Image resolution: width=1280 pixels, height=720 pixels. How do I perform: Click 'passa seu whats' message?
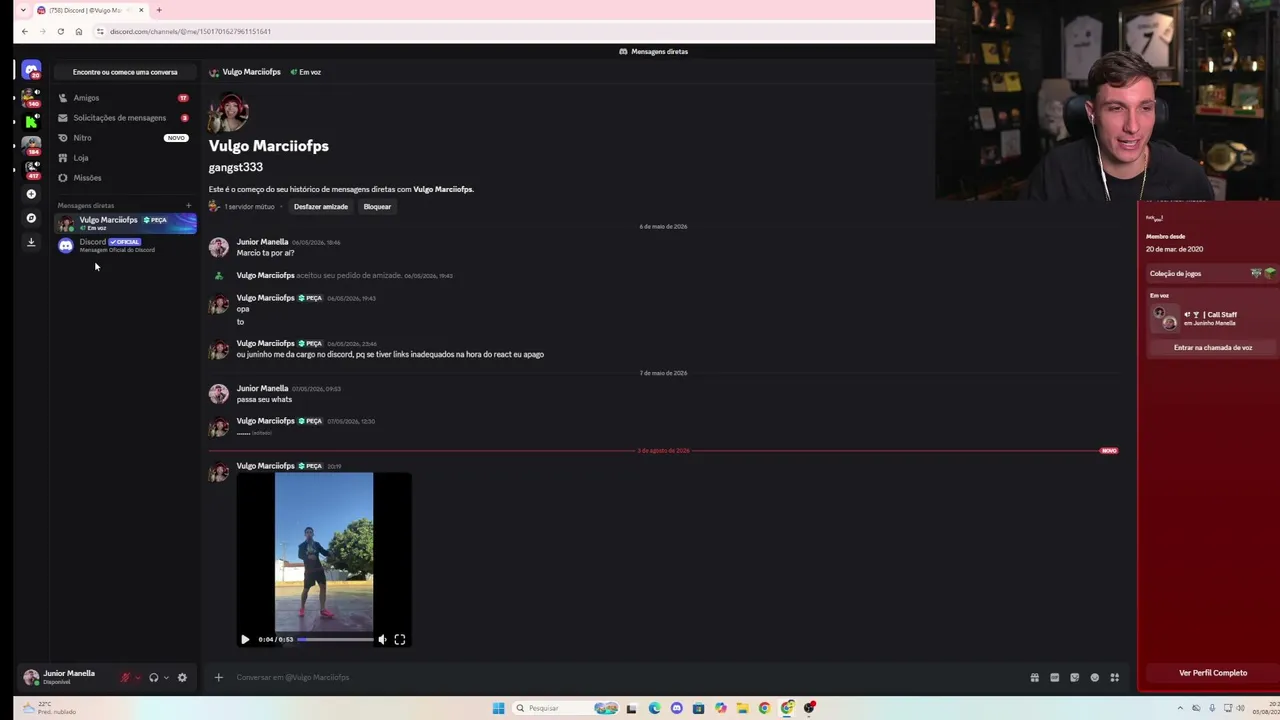click(264, 400)
